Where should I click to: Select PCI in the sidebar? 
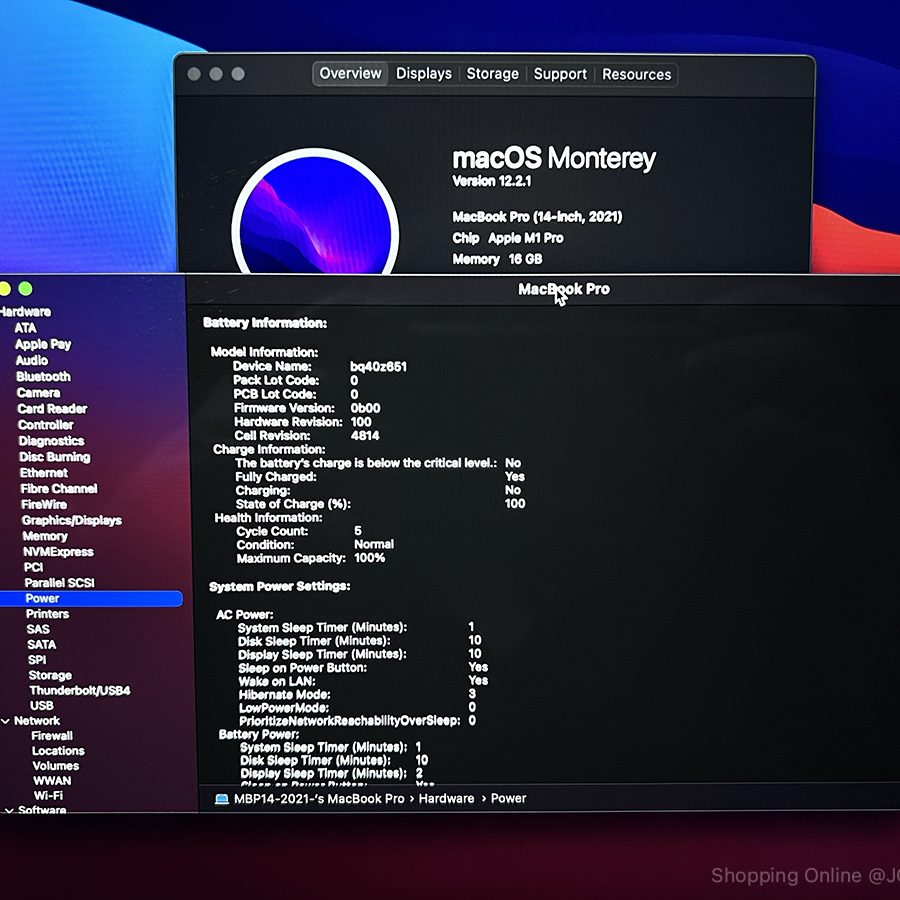[33, 567]
